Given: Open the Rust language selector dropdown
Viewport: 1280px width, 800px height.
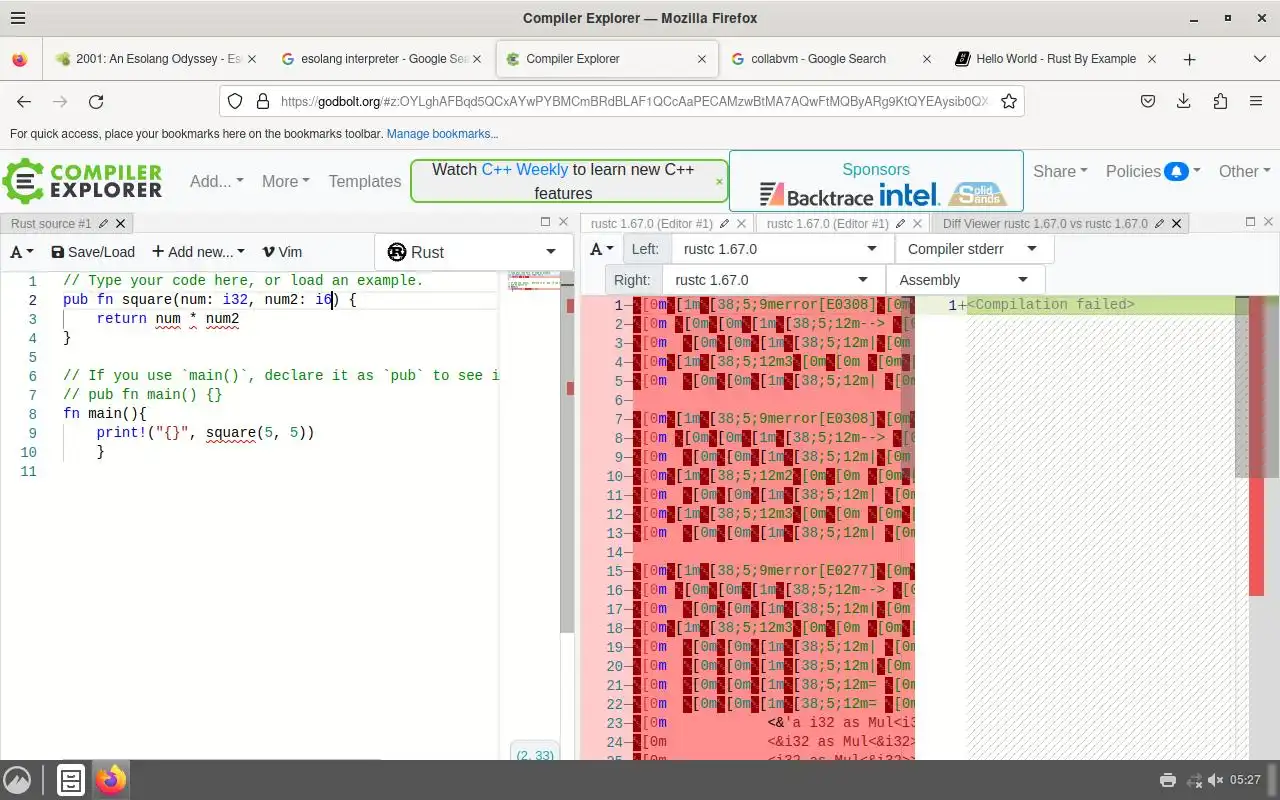Looking at the screenshot, I should pos(473,252).
